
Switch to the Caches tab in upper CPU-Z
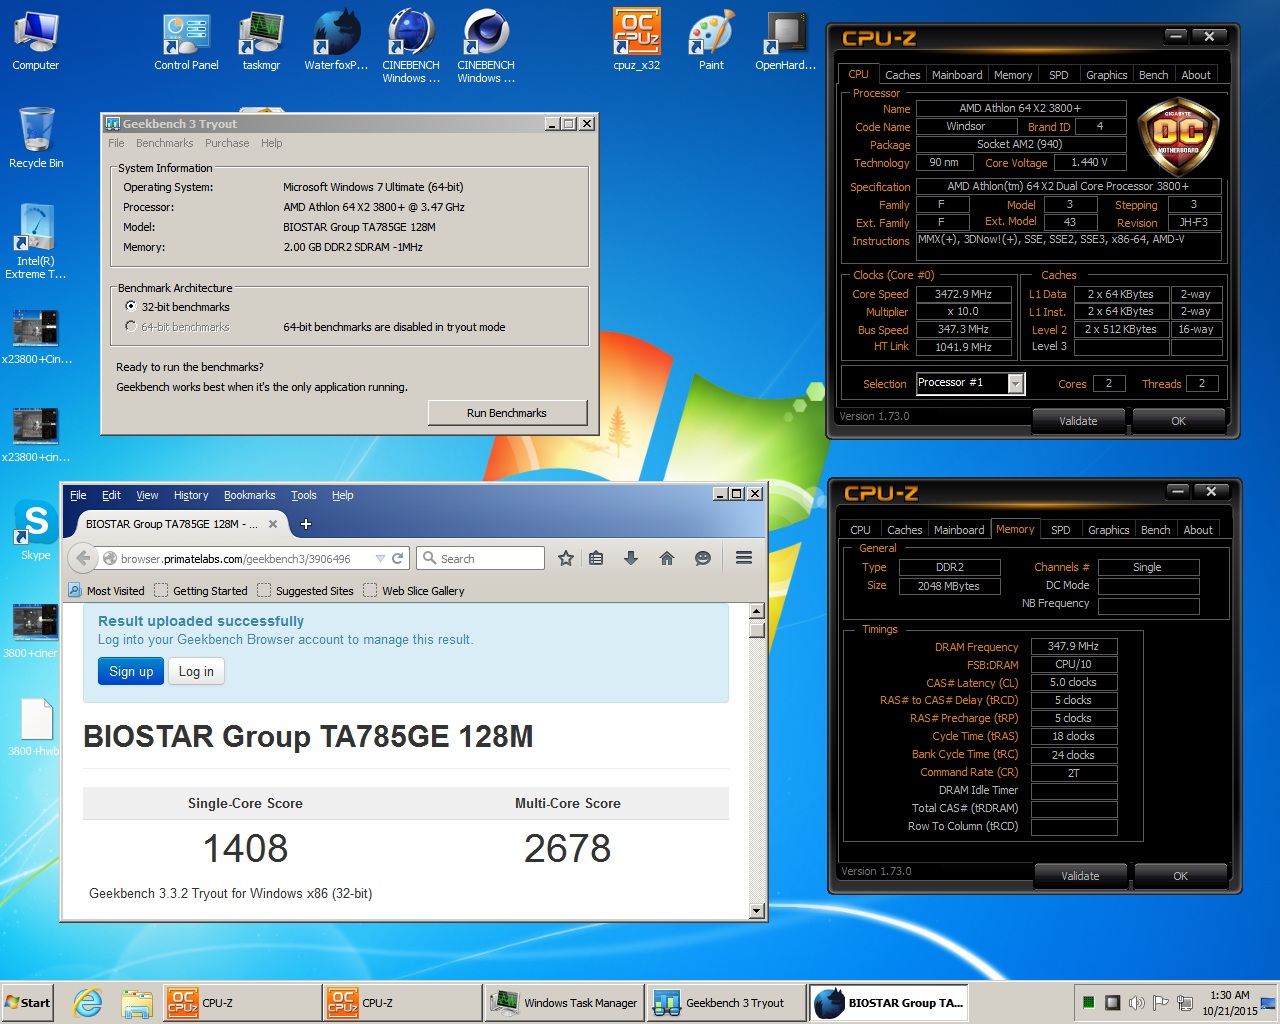(903, 75)
